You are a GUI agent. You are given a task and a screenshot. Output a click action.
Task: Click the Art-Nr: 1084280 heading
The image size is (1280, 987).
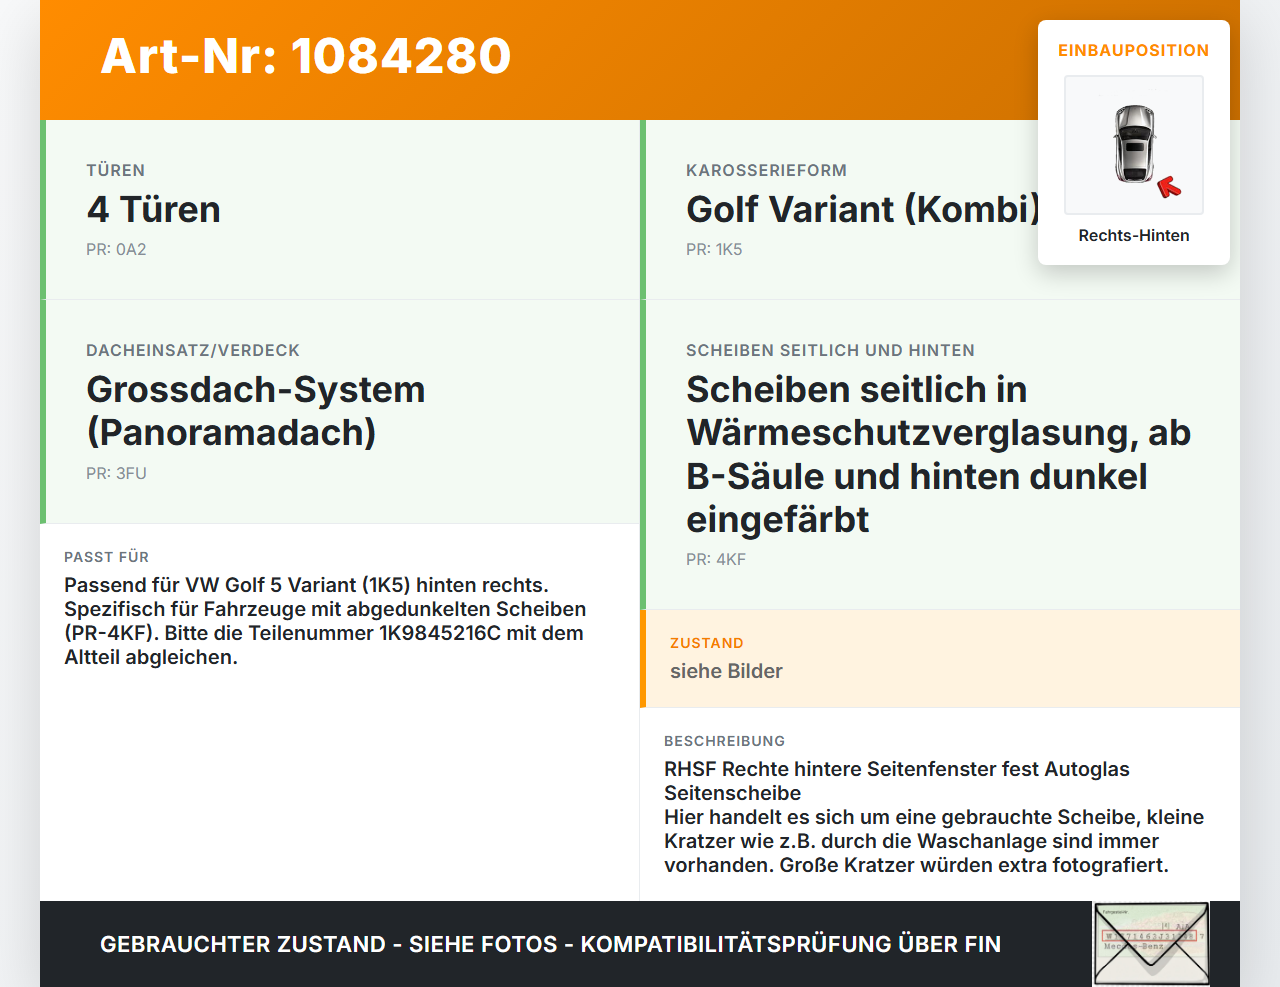tap(306, 56)
